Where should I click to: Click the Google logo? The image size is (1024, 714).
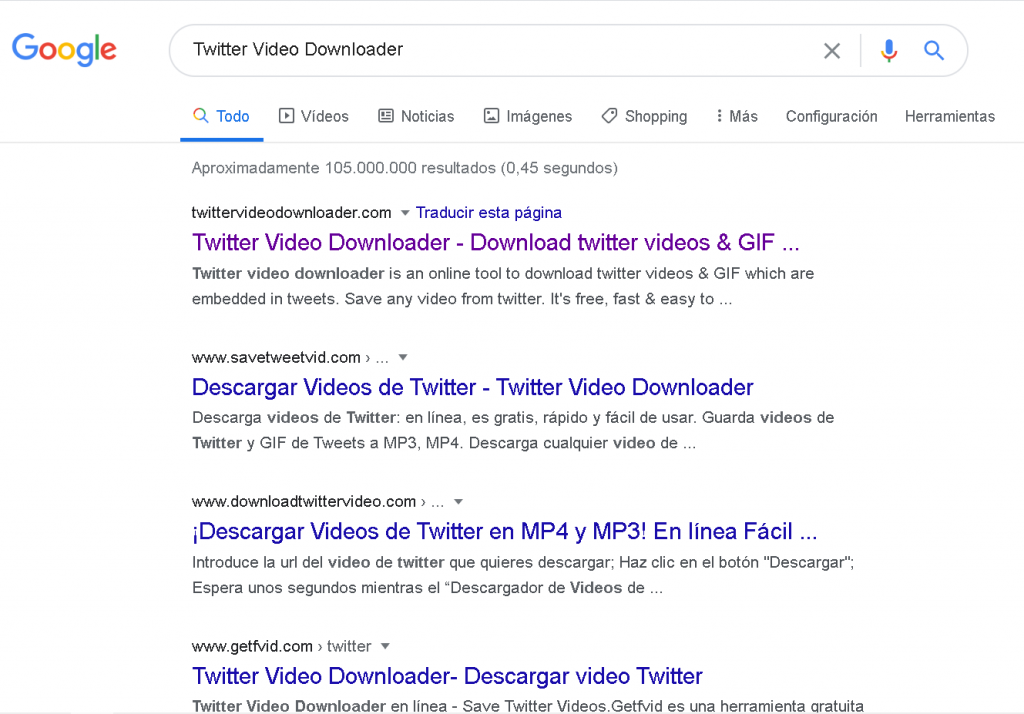click(x=64, y=50)
